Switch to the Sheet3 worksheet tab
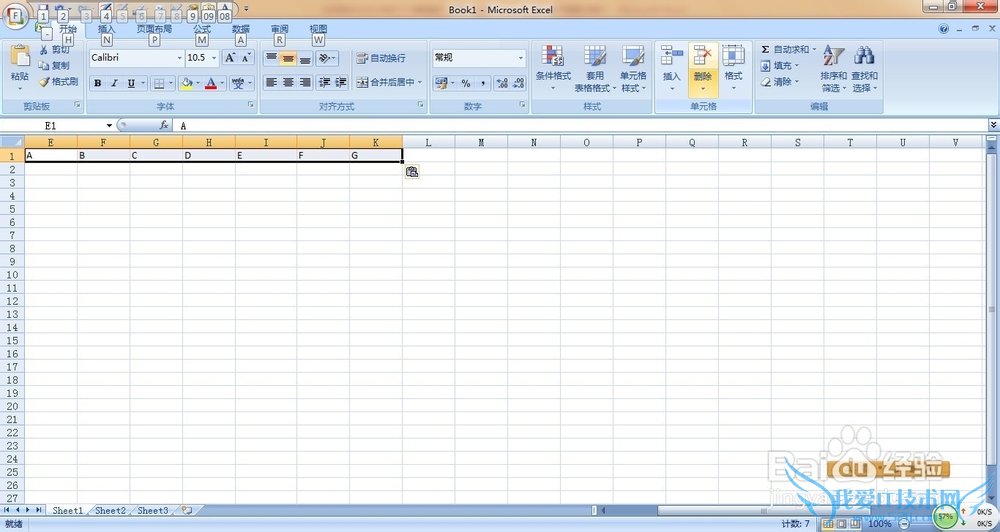Screen dimensions: 1000x532 [x=153, y=510]
